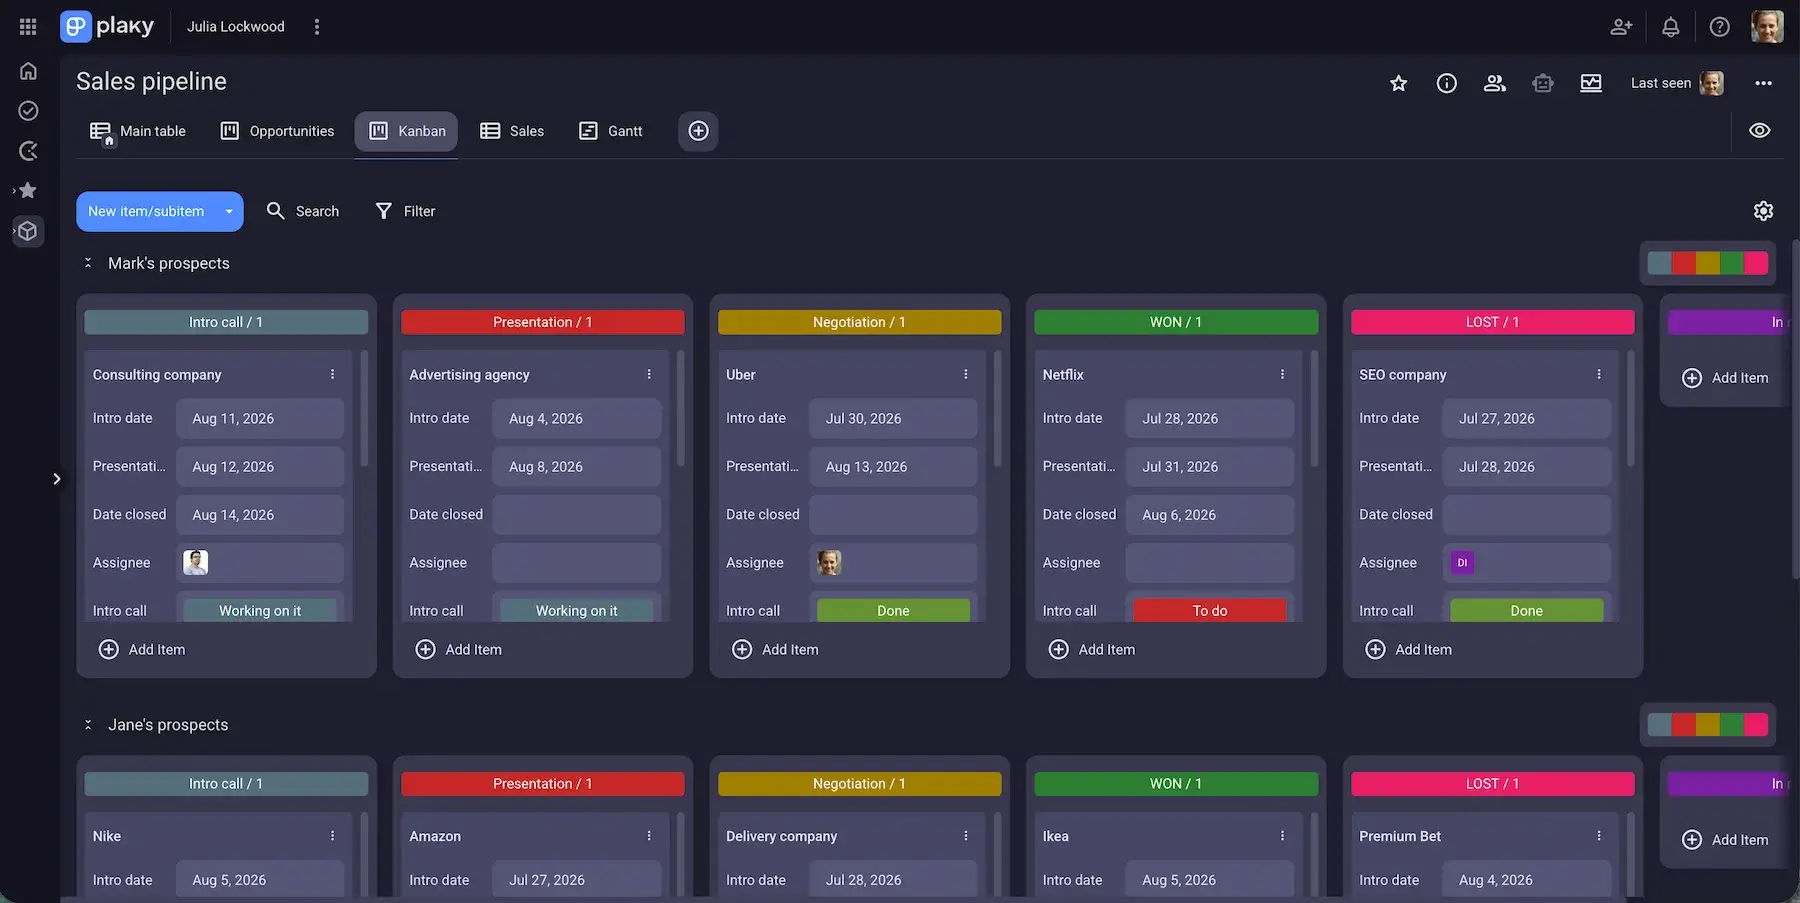Star the Sales pipeline board as favorite
Viewport: 1800px width, 903px height.
tap(1398, 83)
